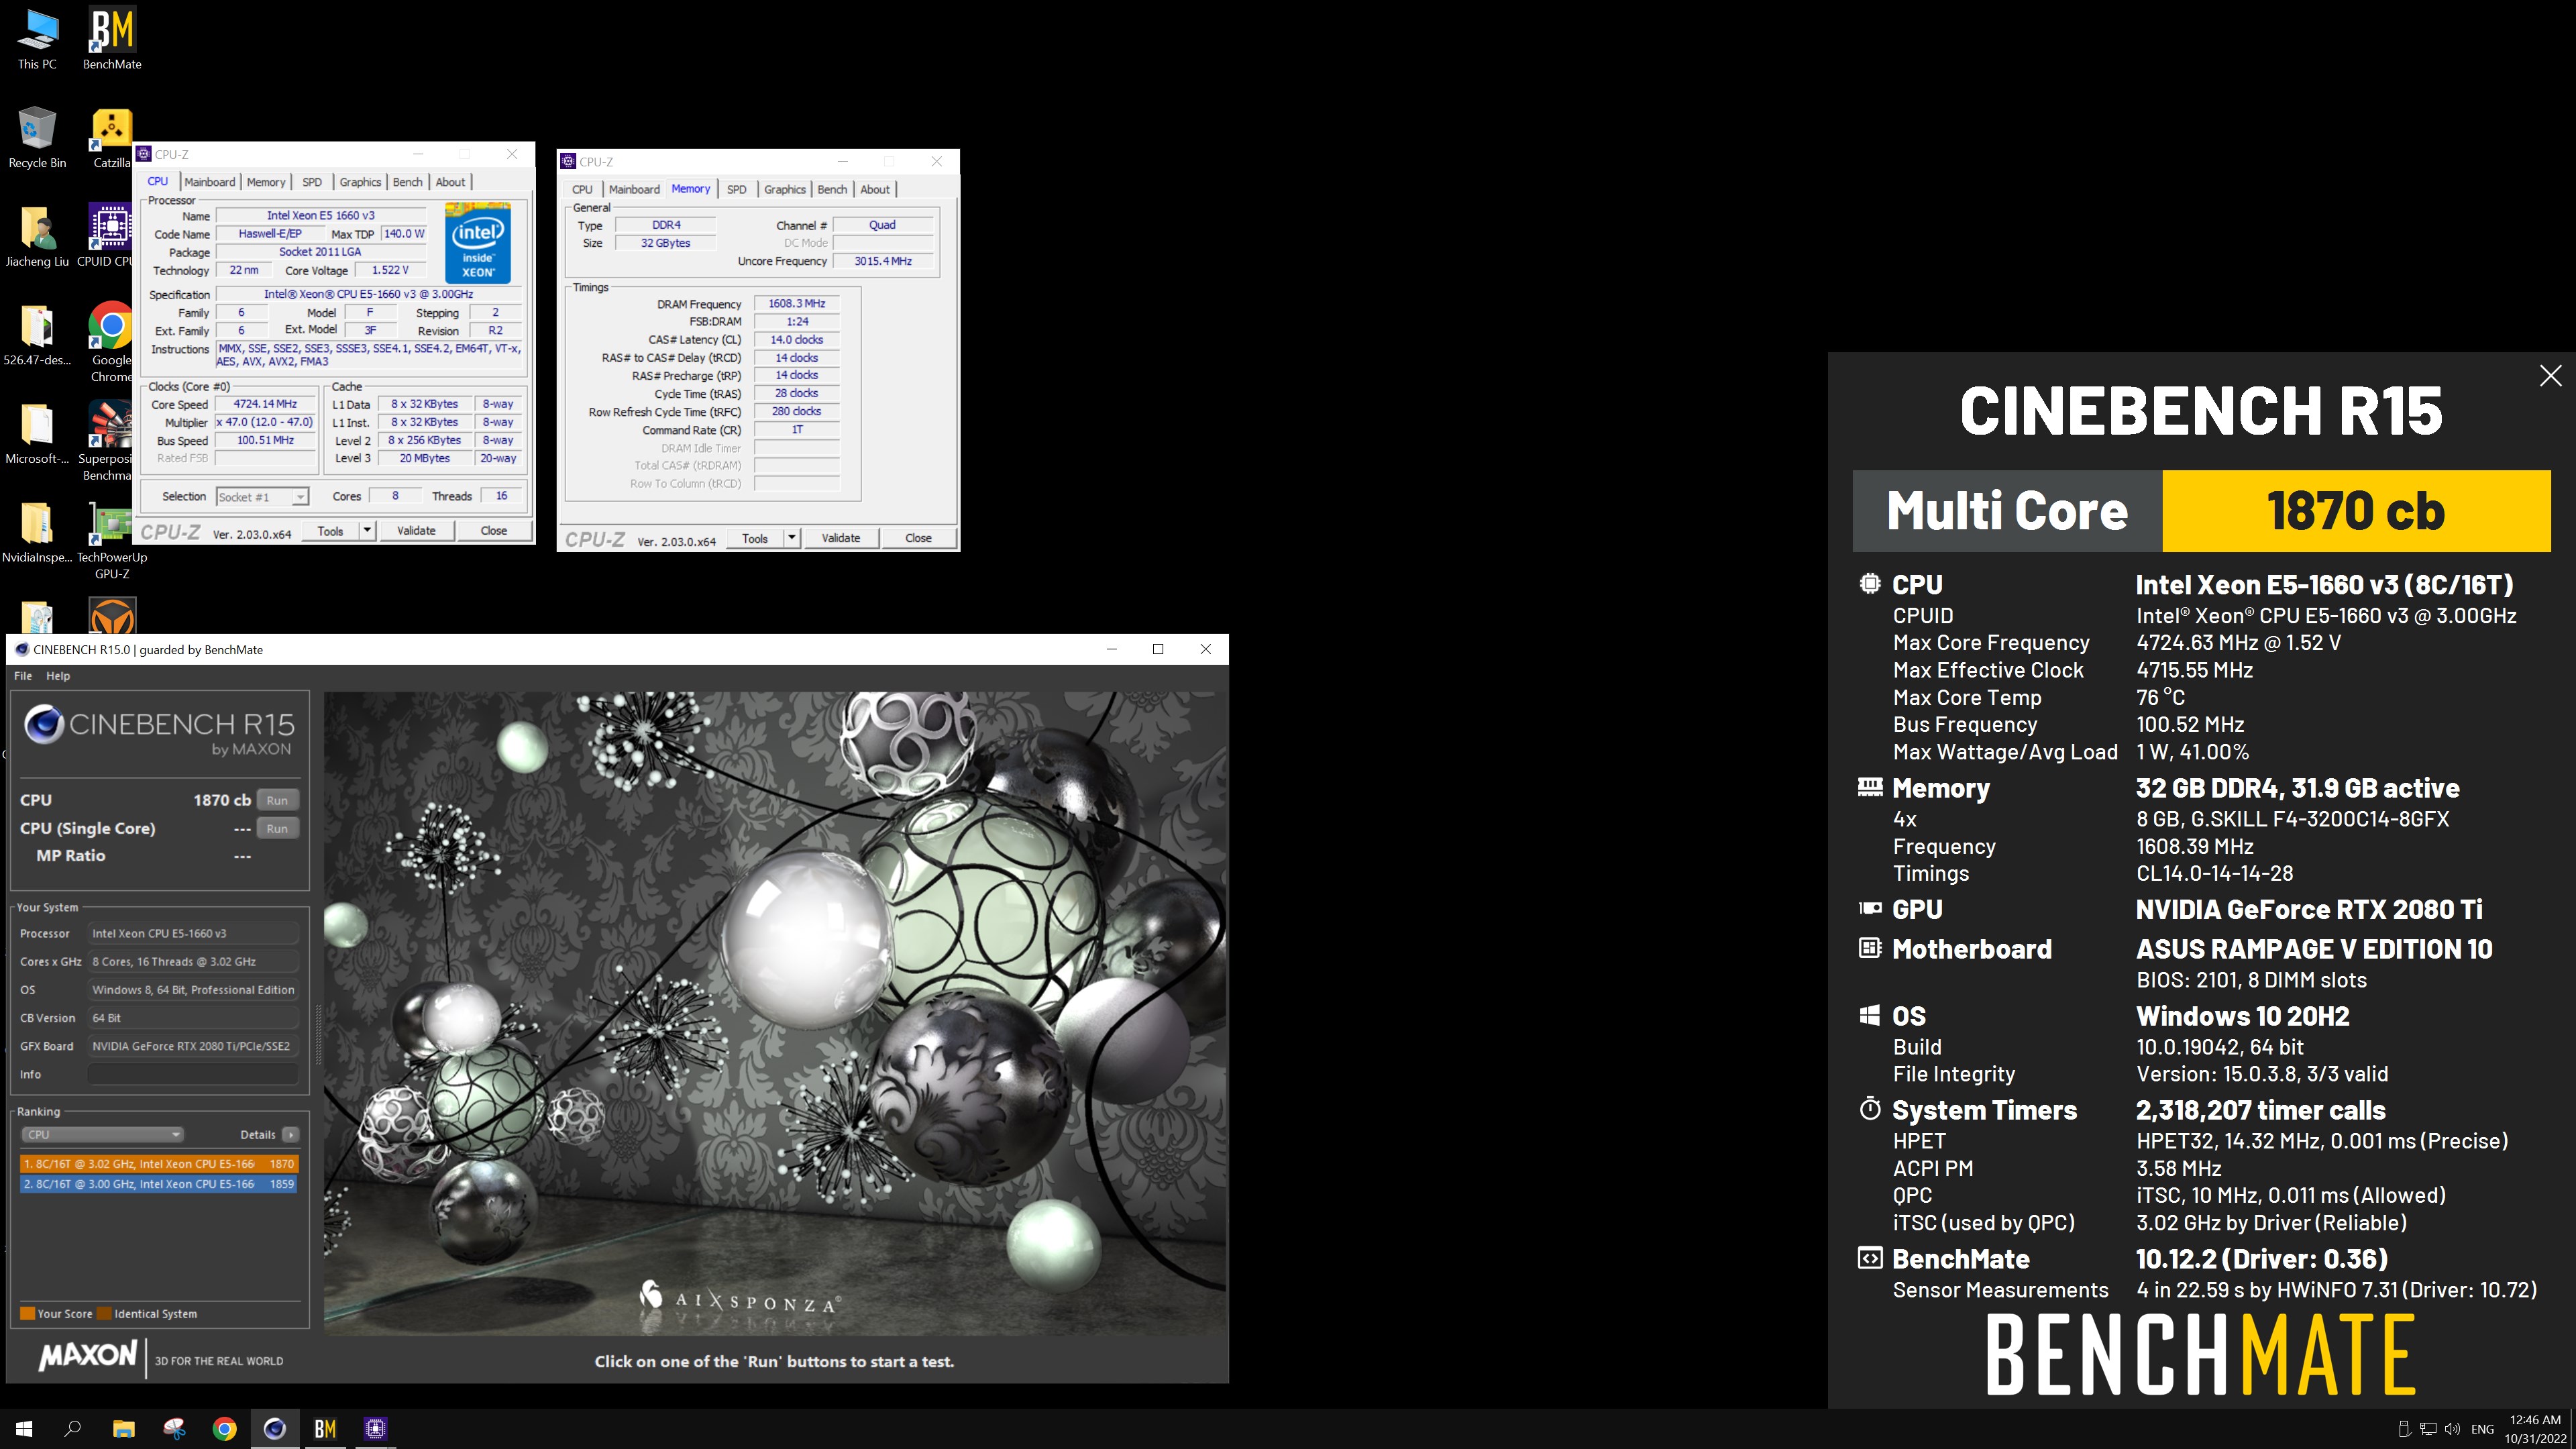Open the network tray icon
The width and height of the screenshot is (2576, 1449).
2428,1429
